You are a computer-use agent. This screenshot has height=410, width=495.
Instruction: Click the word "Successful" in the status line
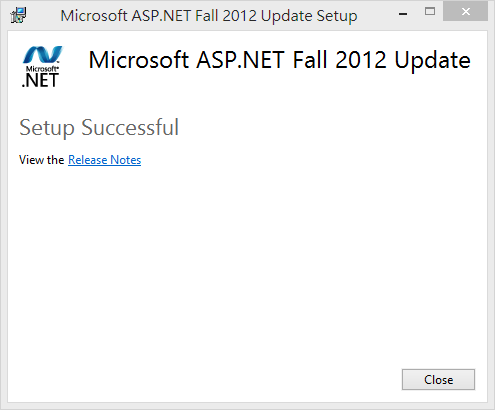pyautogui.click(x=130, y=127)
